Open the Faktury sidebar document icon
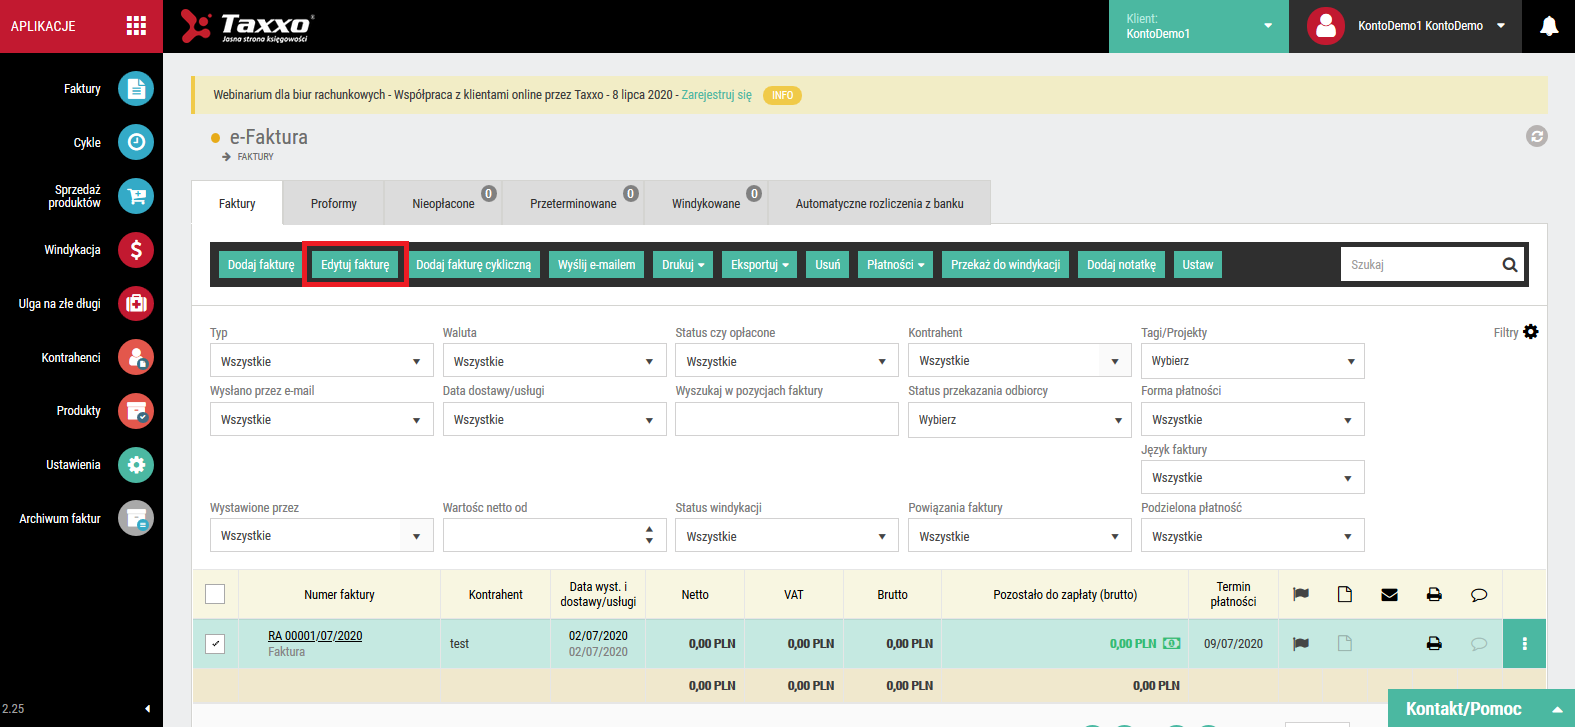This screenshot has width=1575, height=727. point(136,89)
